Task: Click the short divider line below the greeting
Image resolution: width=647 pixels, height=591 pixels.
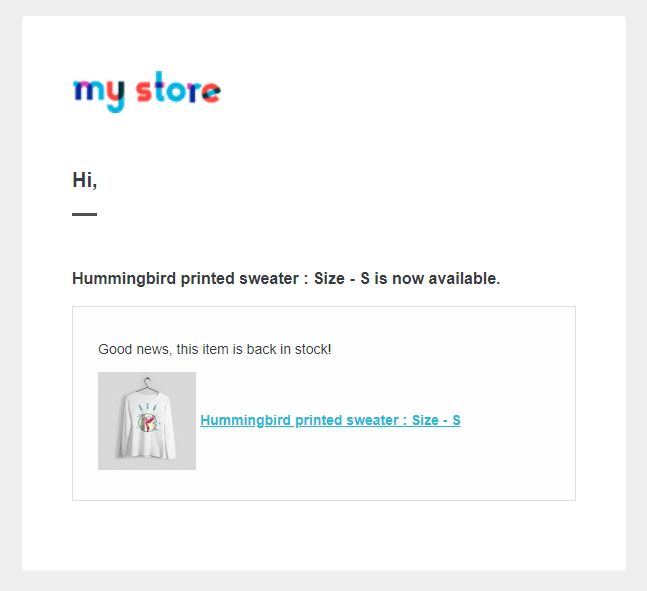Action: (85, 214)
